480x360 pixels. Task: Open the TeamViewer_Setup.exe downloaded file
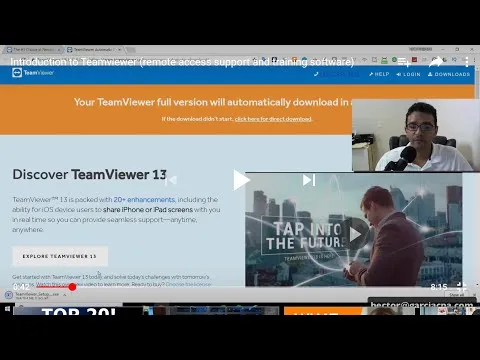[33, 295]
